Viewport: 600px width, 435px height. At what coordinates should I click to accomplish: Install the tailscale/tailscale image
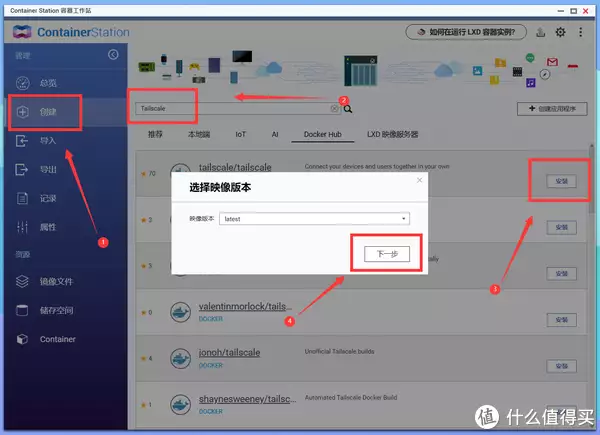coord(561,181)
